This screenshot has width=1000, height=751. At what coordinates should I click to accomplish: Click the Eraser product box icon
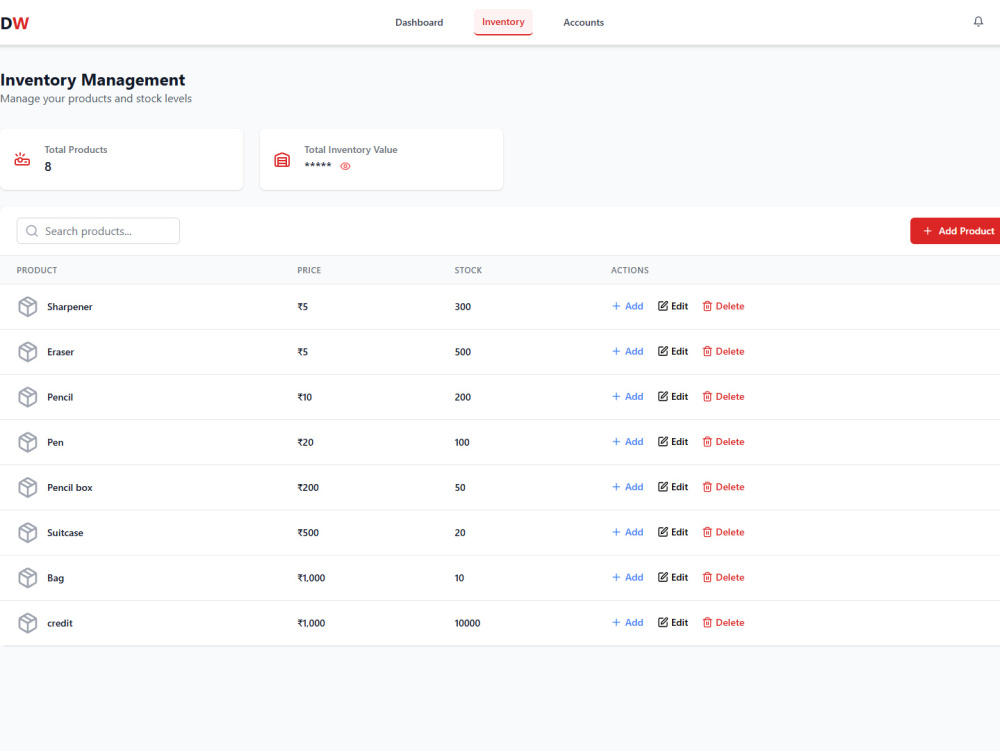click(27, 352)
